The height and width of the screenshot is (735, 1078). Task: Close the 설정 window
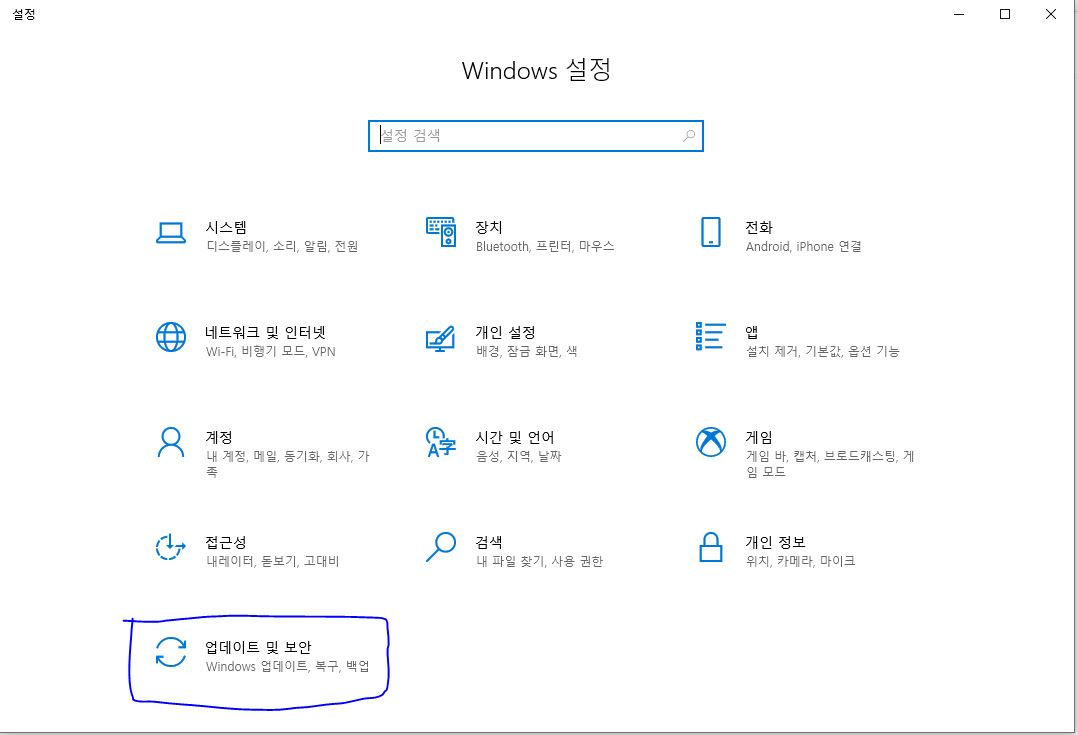[x=1050, y=14]
